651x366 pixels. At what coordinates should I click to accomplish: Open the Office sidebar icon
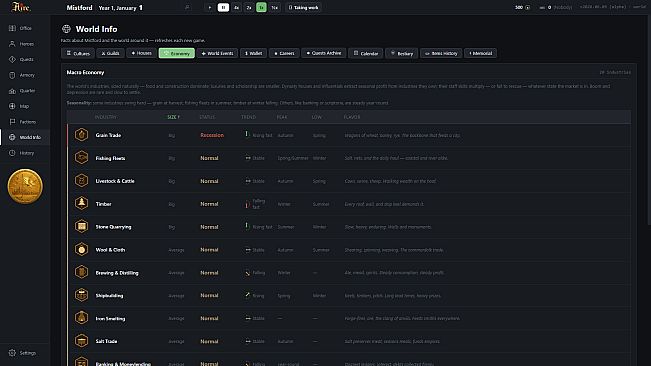tap(12, 28)
